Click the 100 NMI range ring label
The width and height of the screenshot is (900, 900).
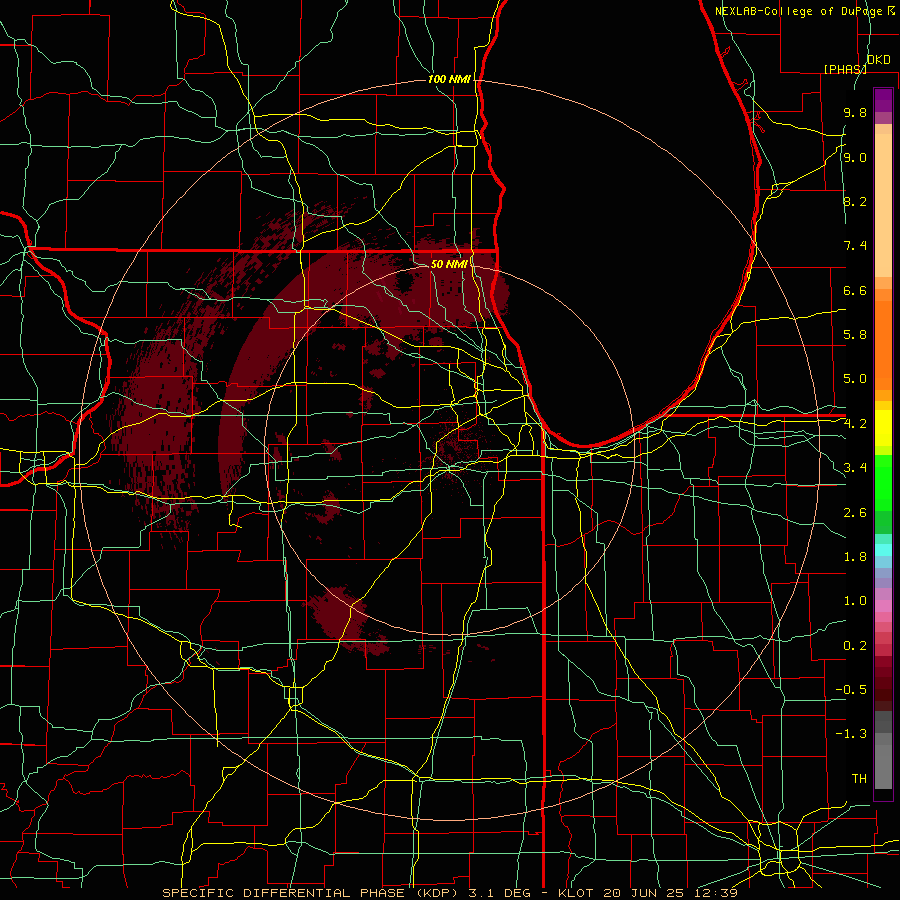pos(449,79)
